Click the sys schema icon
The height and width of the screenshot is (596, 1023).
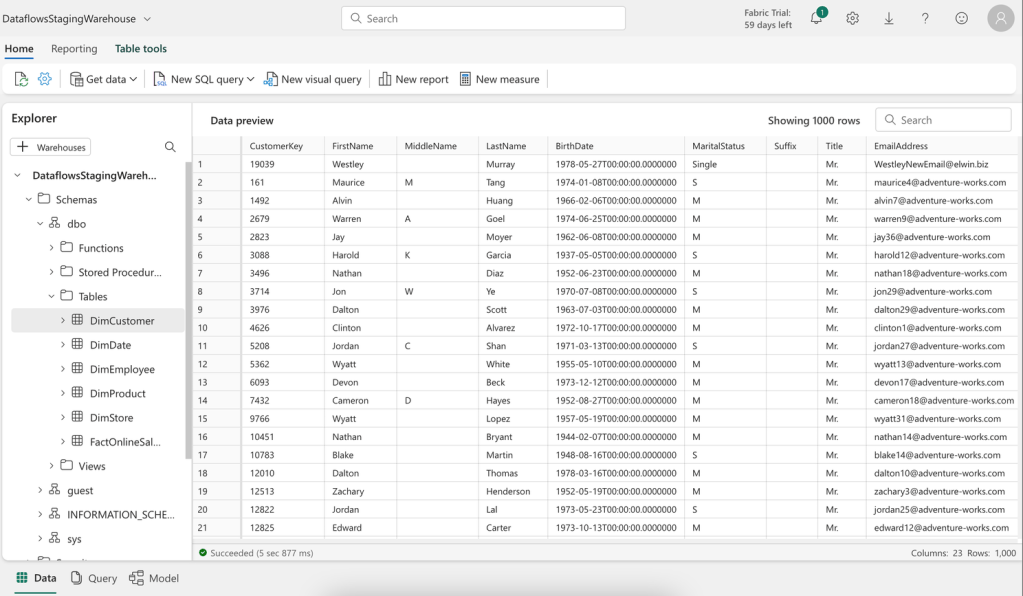[55, 538]
